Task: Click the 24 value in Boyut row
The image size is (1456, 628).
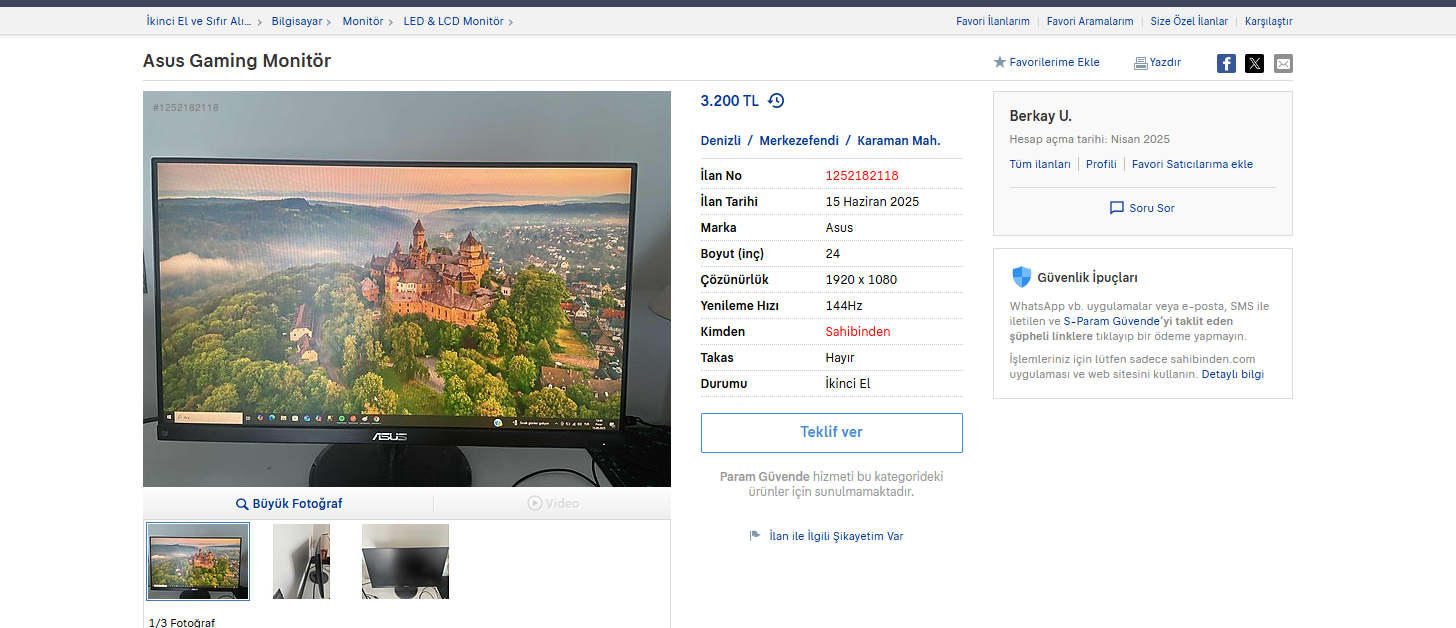Action: click(x=833, y=253)
